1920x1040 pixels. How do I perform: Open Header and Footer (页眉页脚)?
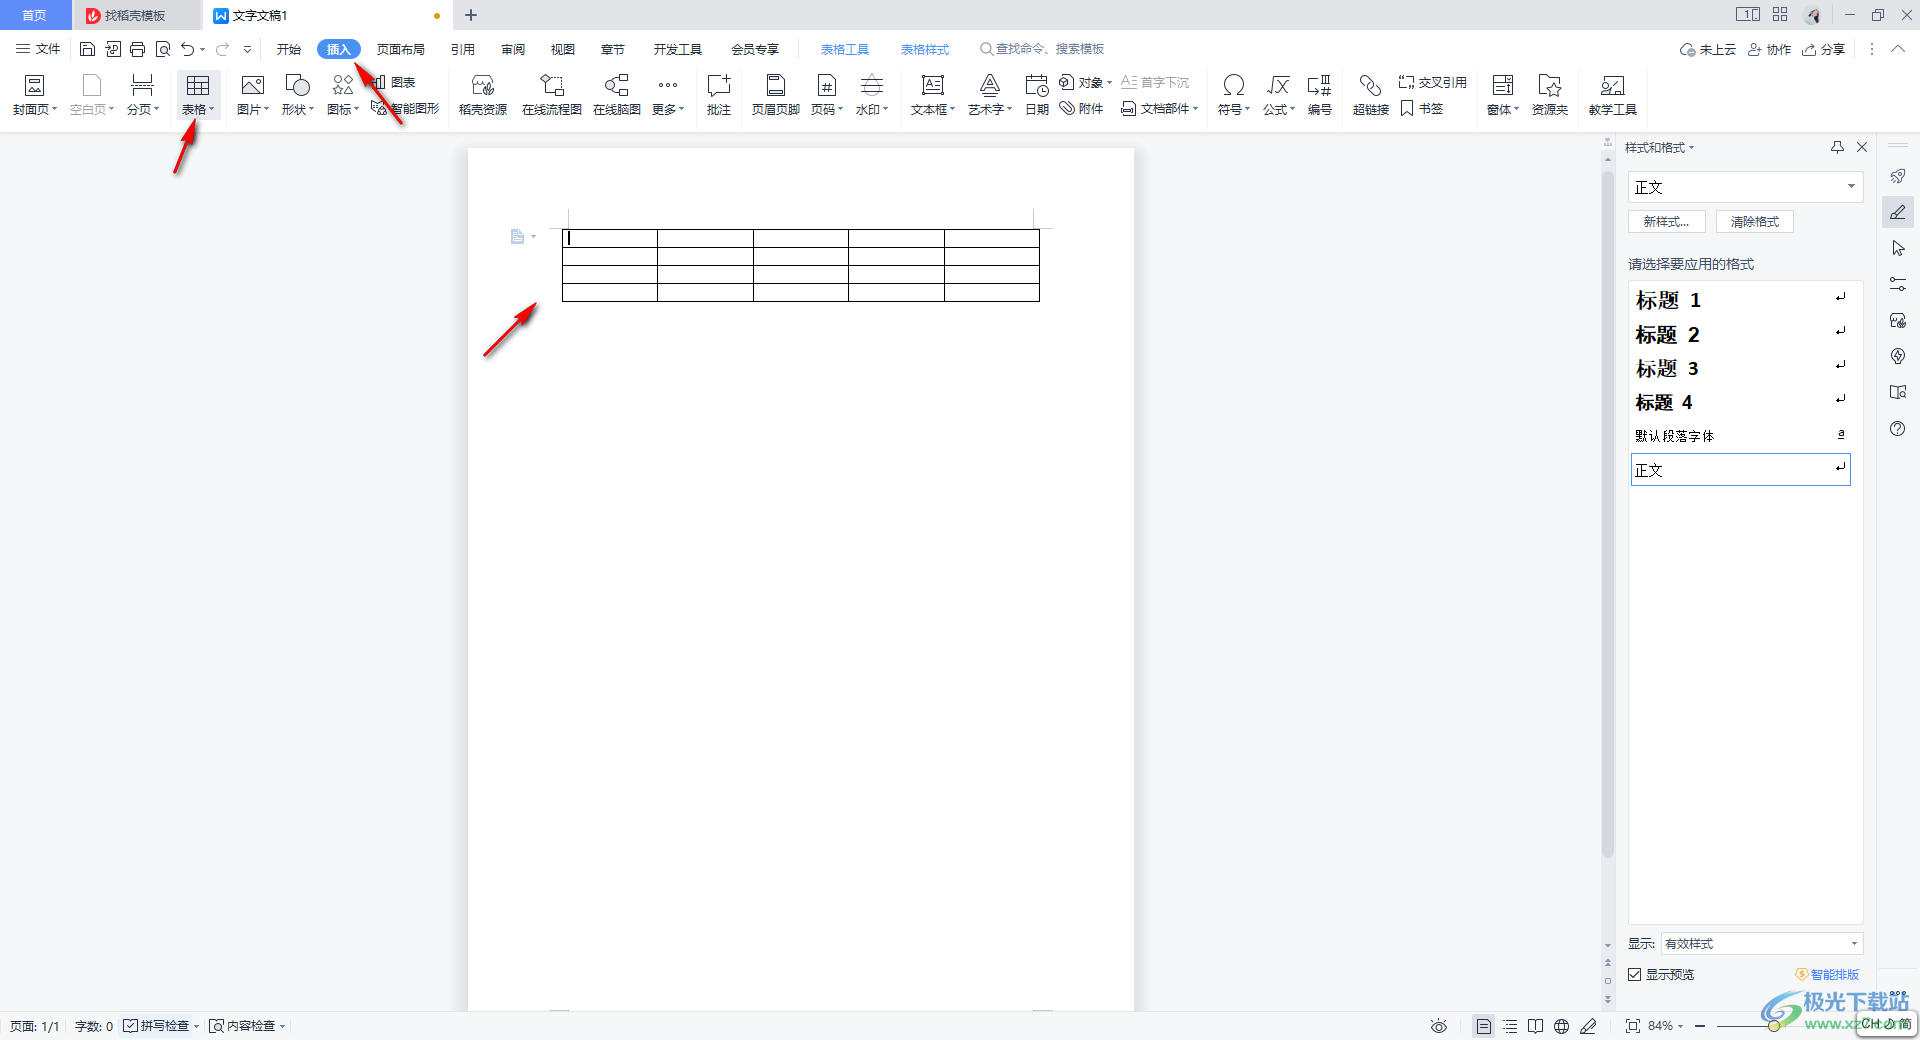click(x=776, y=95)
